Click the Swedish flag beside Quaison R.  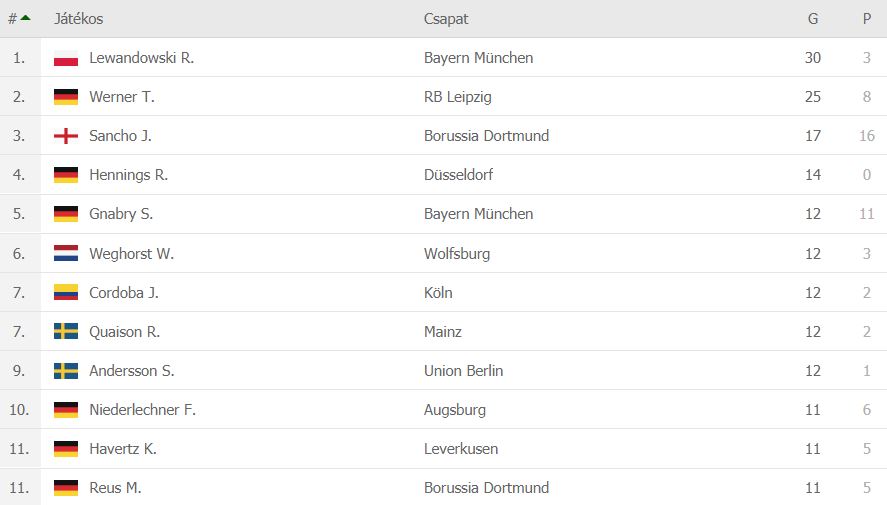pyautogui.click(x=66, y=331)
